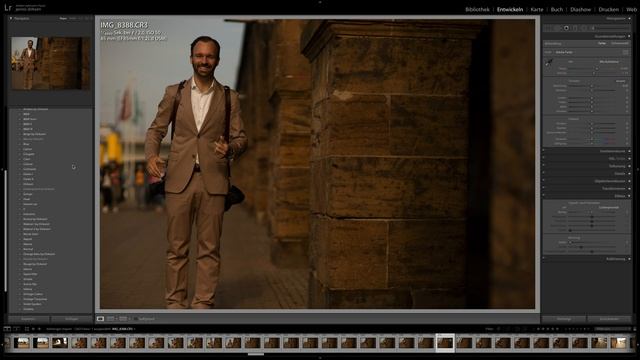Click the Belichtung exposure slider

click(592, 86)
